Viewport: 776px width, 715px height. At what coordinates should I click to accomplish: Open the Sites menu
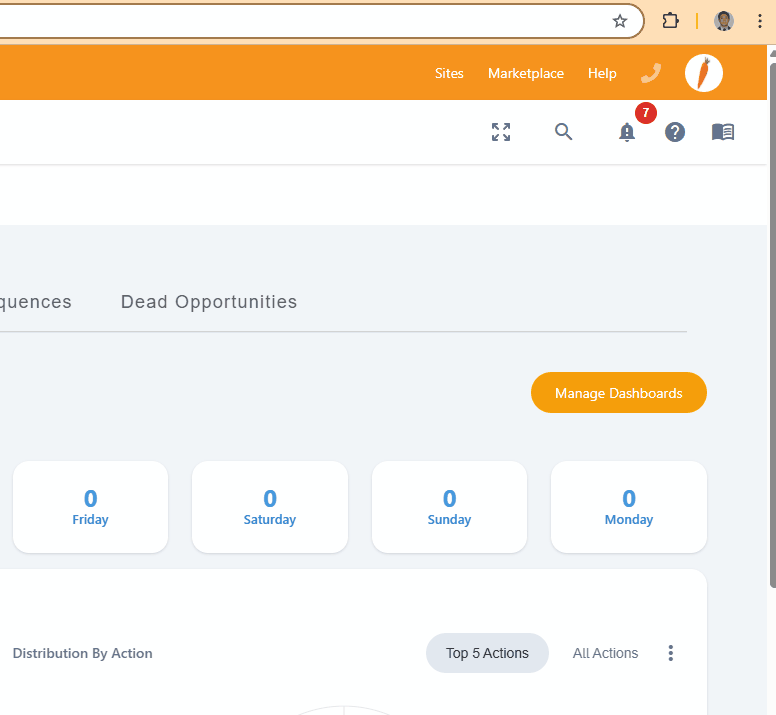[x=449, y=73]
